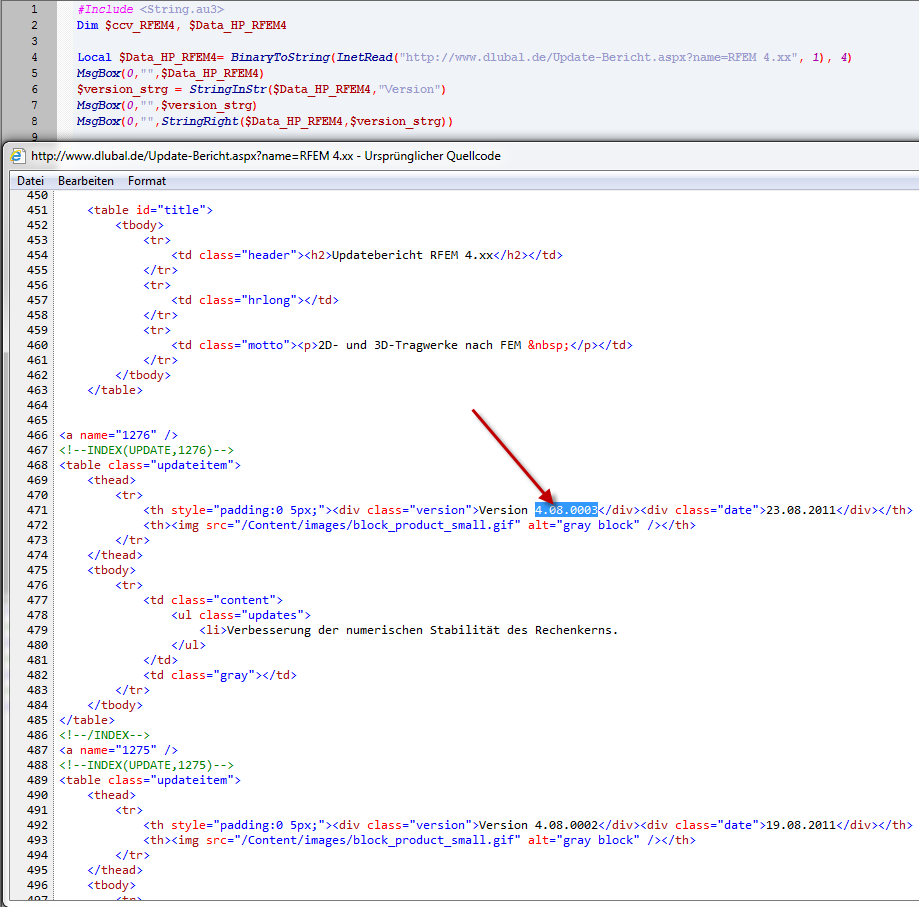Click line number 471 in the source view
The height and width of the screenshot is (907, 919).
[x=37, y=510]
